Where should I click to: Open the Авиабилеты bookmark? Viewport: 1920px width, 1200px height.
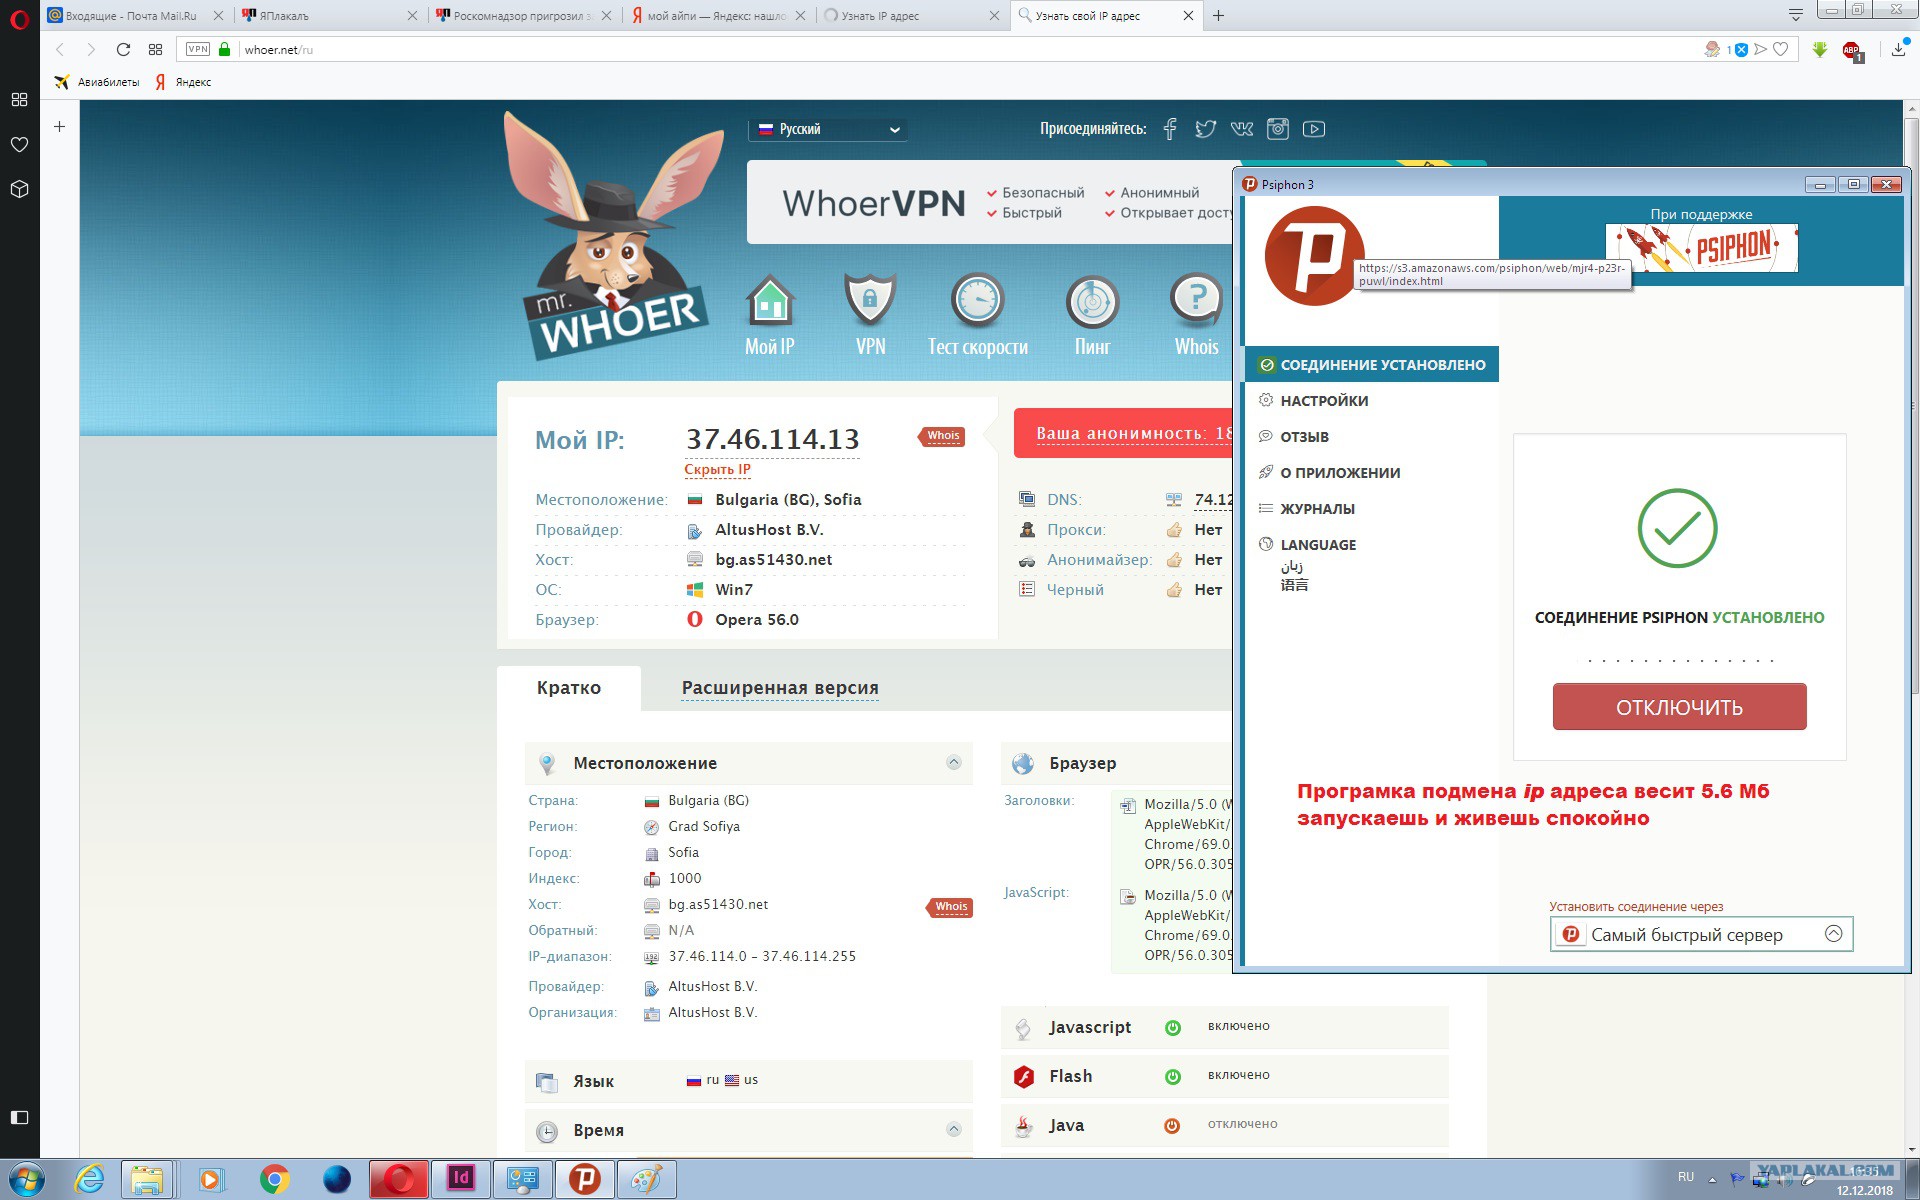pyautogui.click(x=98, y=82)
